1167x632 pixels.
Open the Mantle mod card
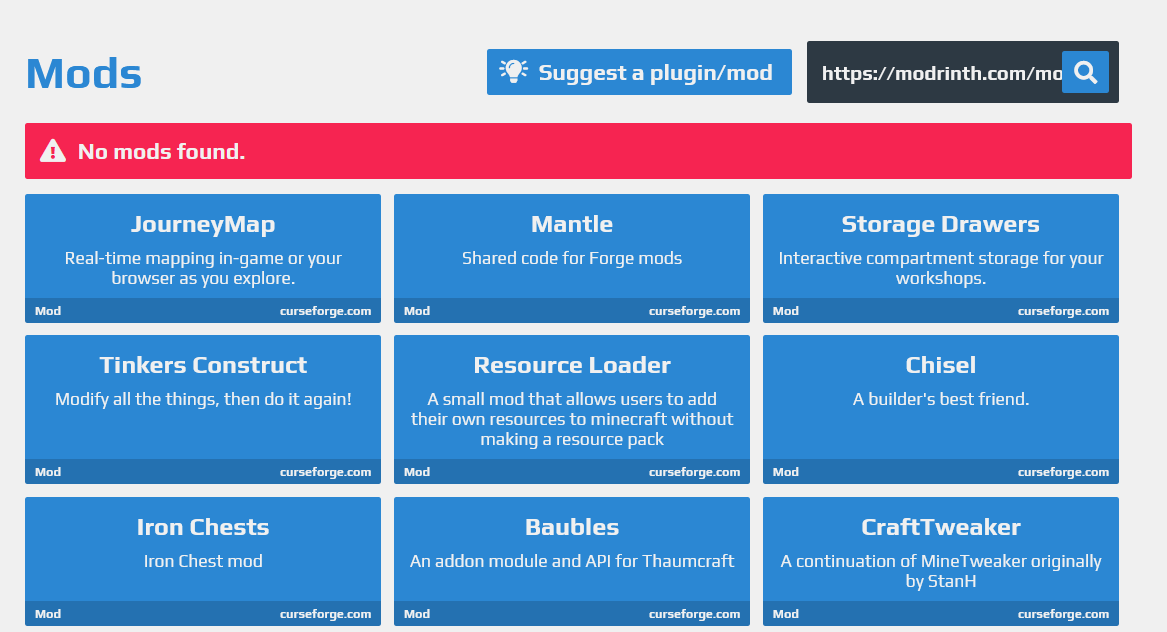572,258
